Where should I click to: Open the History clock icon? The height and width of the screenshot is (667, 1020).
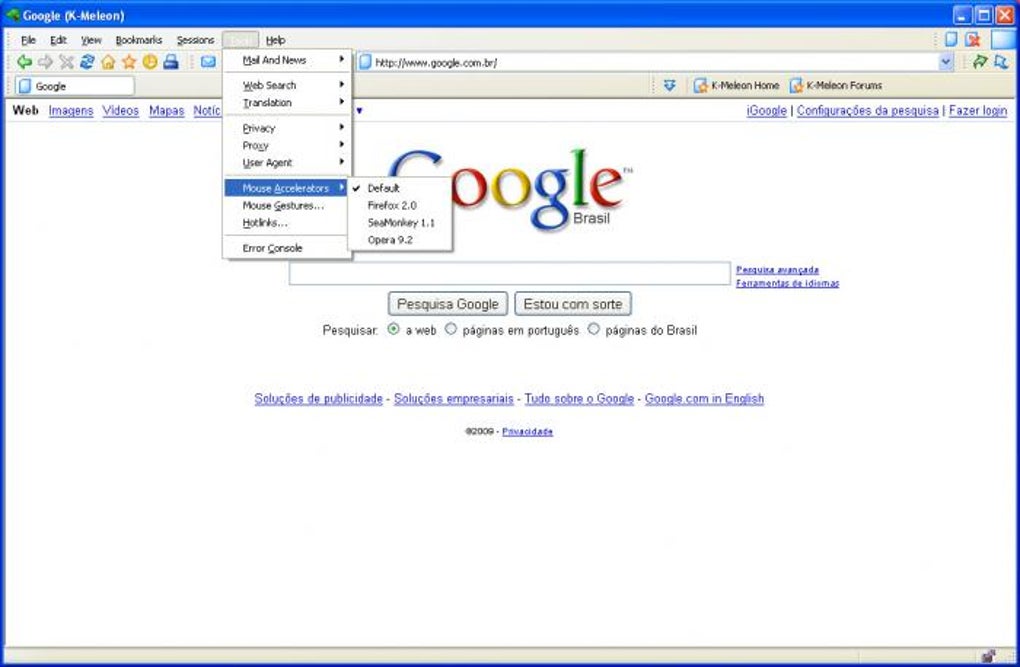pyautogui.click(x=150, y=62)
